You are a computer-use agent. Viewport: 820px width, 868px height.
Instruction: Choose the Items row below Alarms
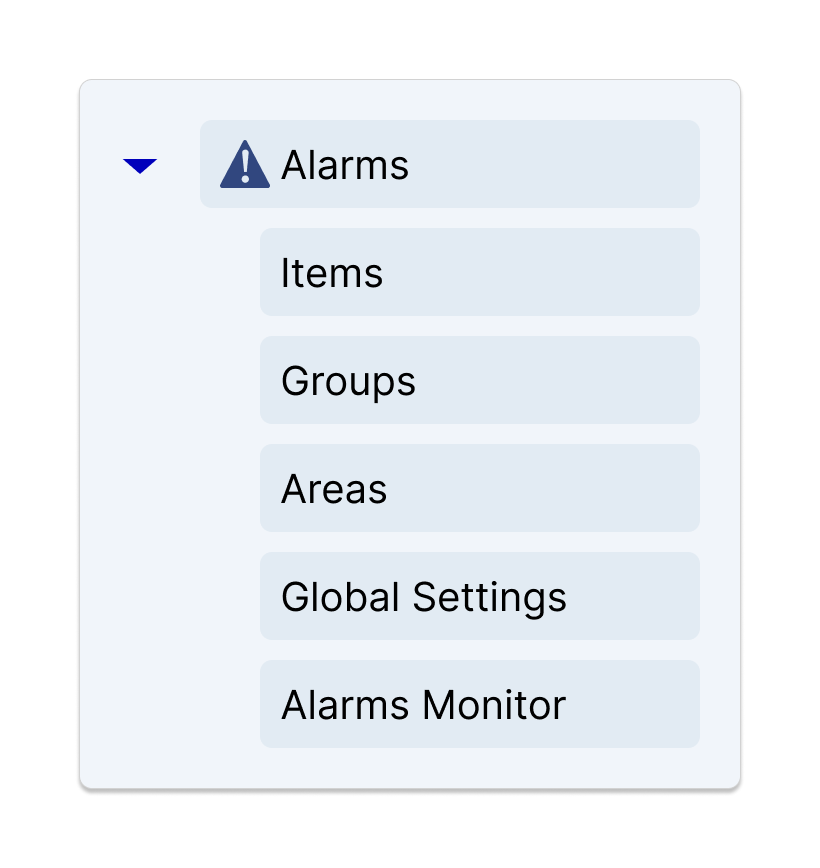(x=480, y=272)
